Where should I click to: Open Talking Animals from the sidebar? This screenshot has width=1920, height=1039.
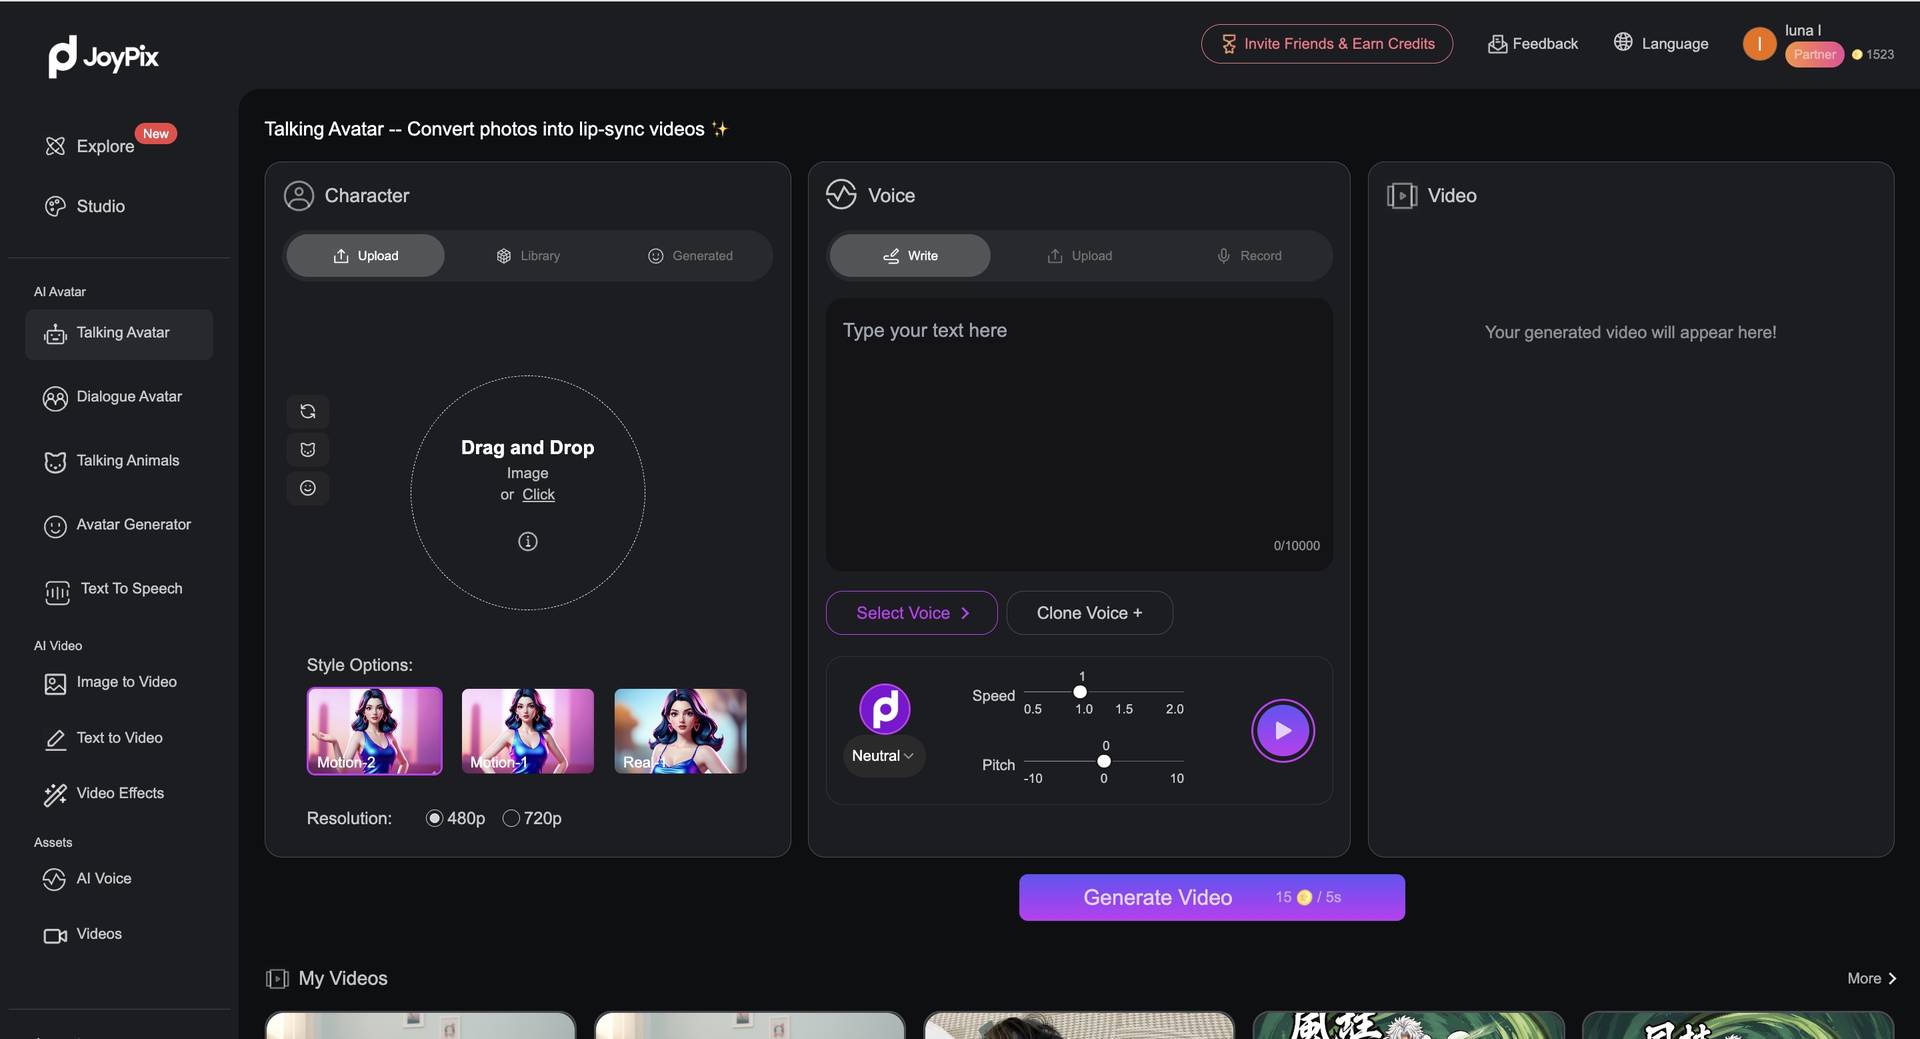pos(127,461)
